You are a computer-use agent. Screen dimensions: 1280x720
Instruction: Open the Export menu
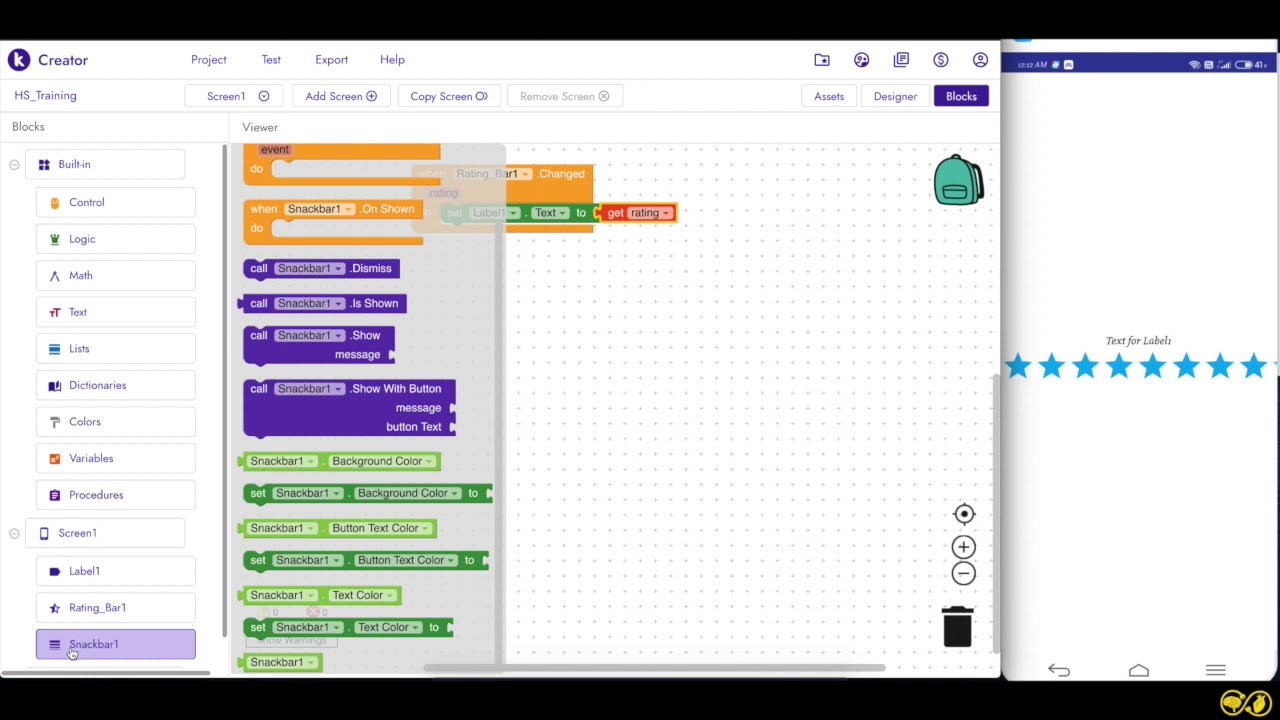(x=332, y=60)
